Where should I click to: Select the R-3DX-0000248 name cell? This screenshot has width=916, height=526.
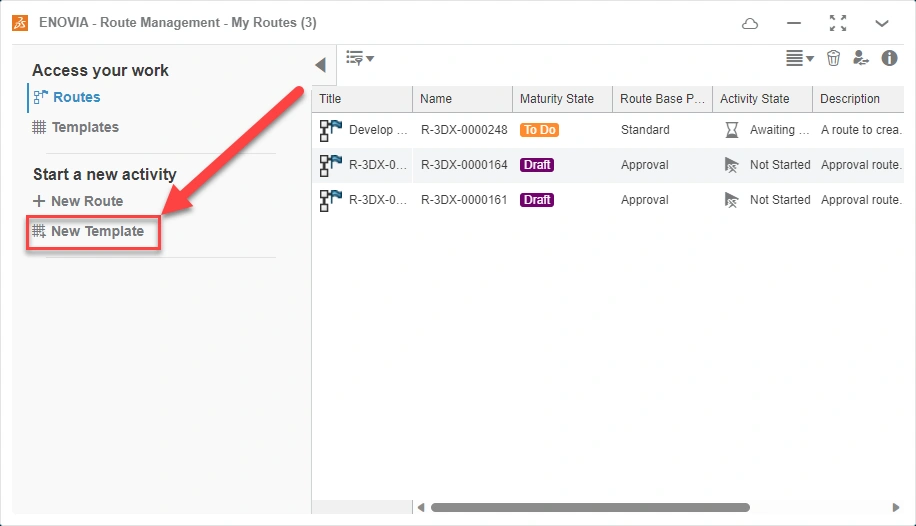tap(464, 130)
